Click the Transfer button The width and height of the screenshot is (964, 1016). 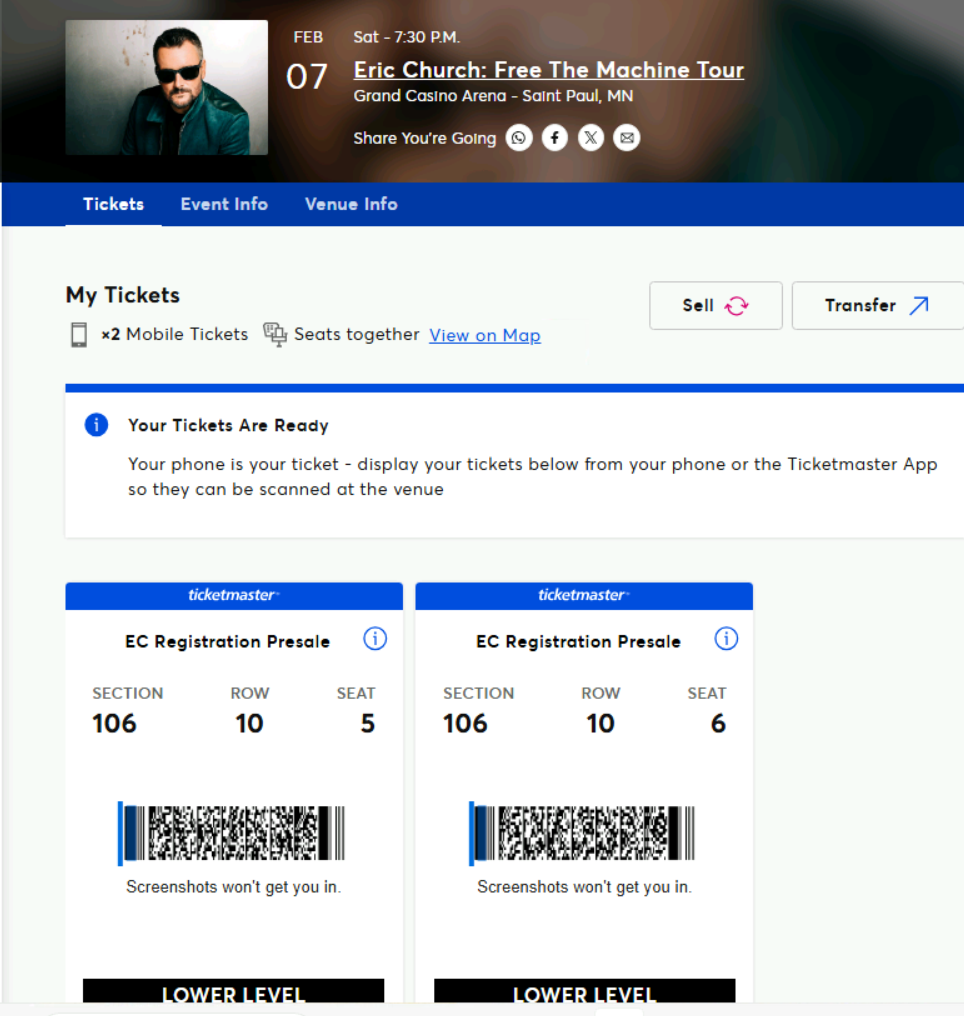pos(878,305)
